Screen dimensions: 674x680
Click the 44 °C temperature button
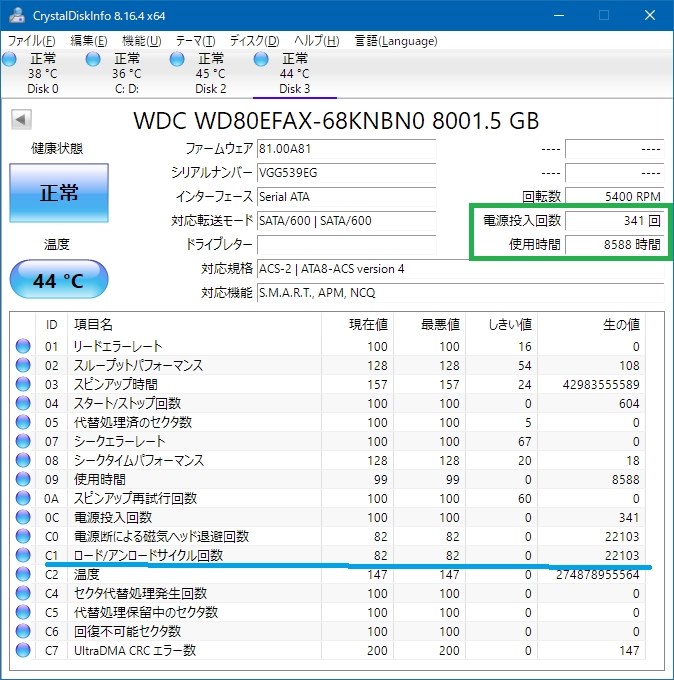59,280
